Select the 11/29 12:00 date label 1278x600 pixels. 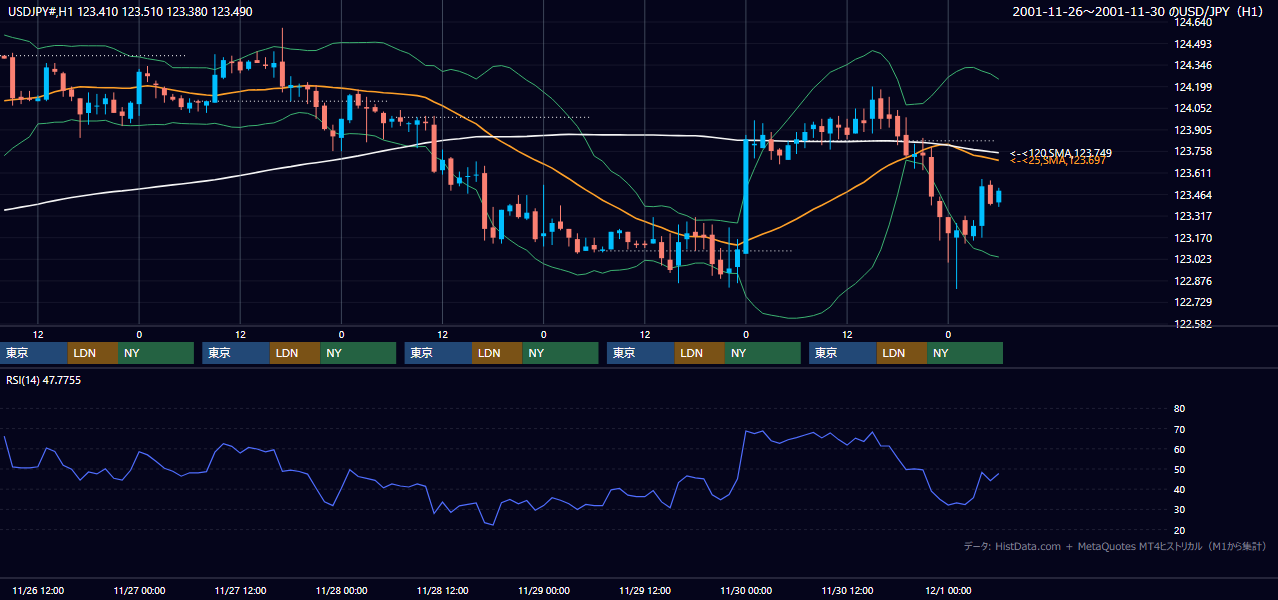pyautogui.click(x=645, y=591)
